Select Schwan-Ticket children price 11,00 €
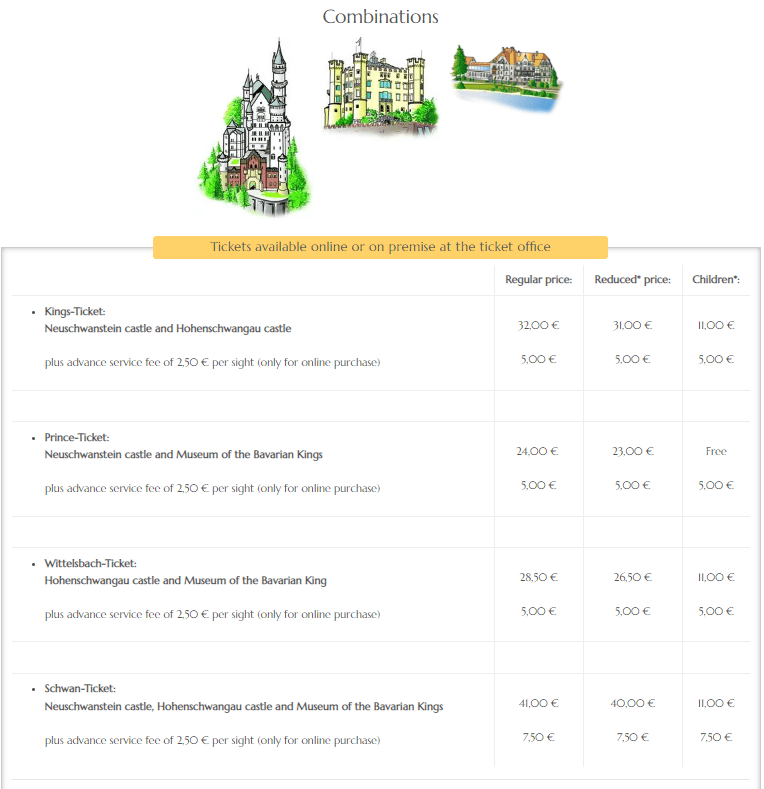The image size is (764, 789). click(x=716, y=703)
